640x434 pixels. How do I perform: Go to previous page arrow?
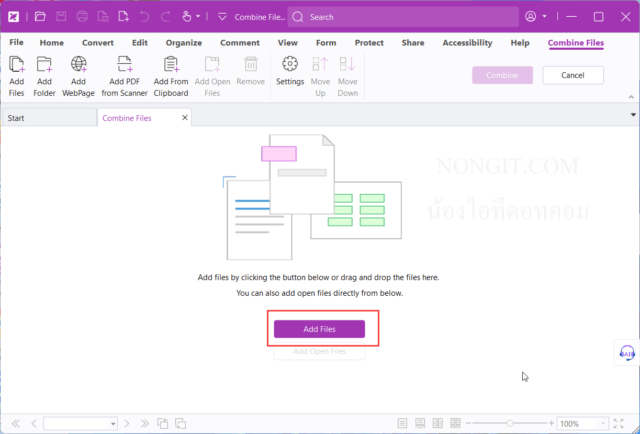click(34, 423)
